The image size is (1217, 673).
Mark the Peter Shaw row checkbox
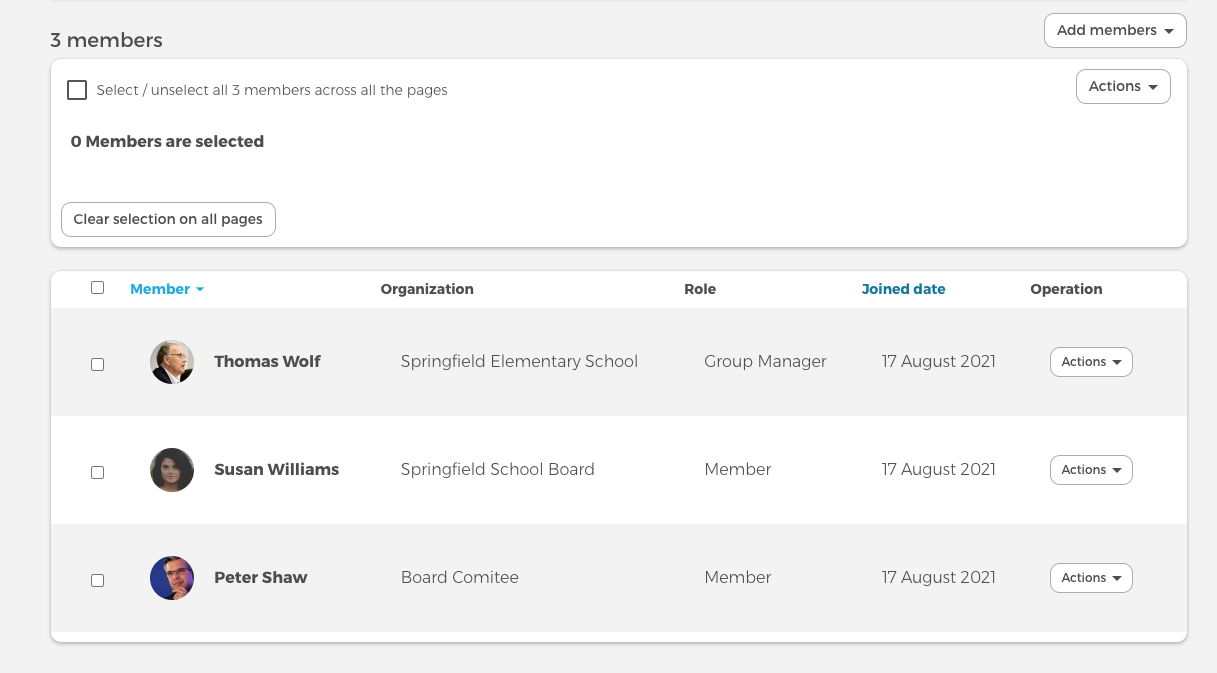97,581
